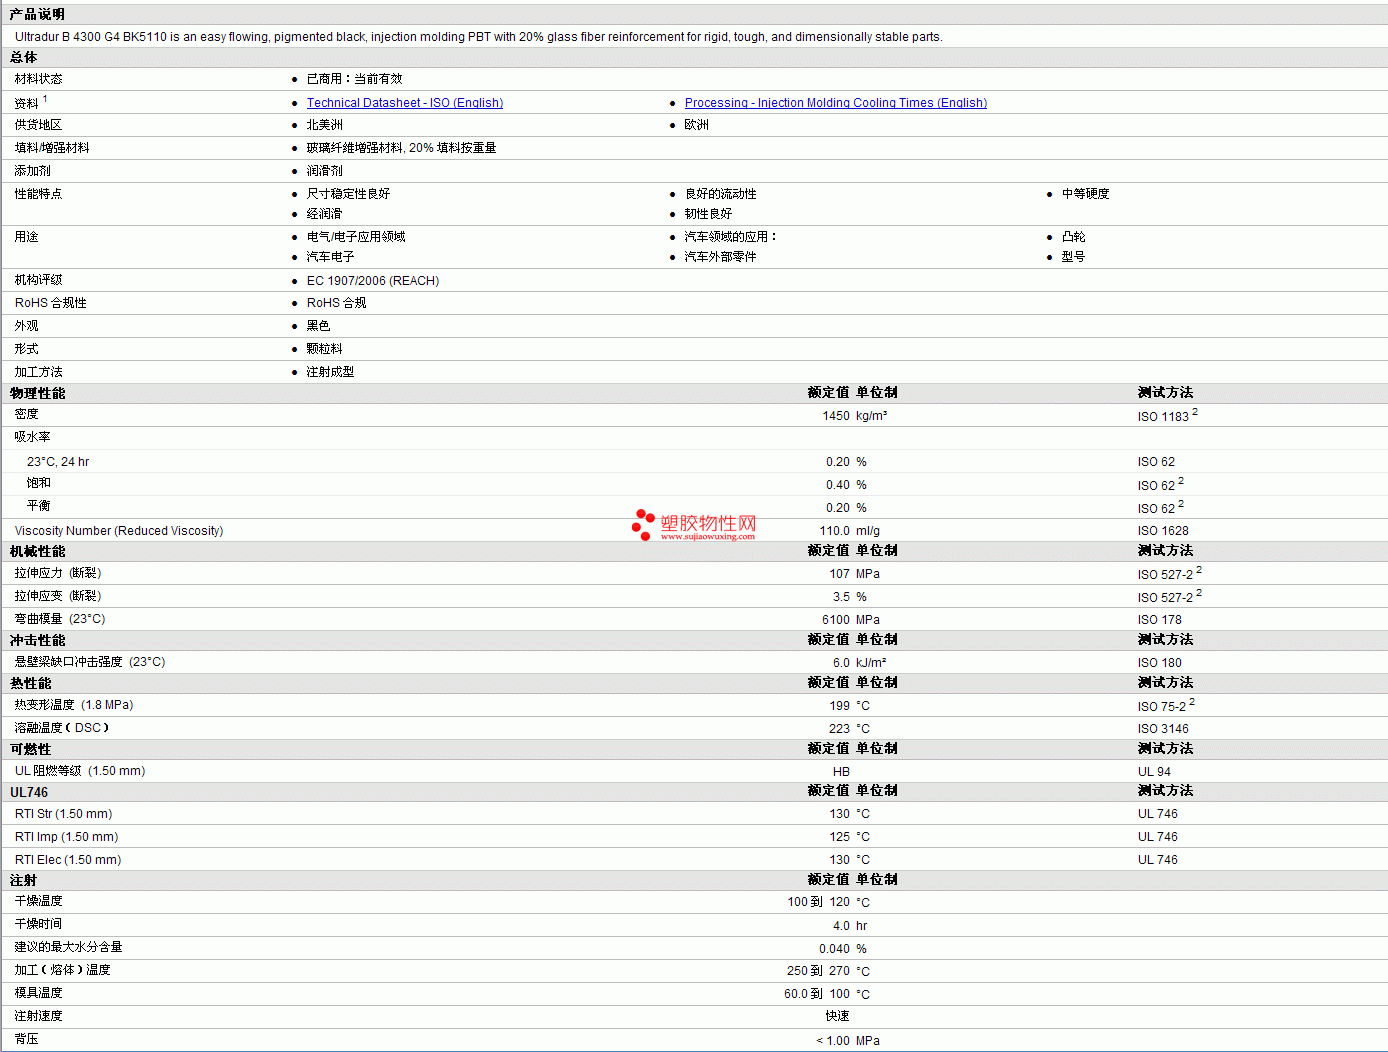Click the RTI Imp value 125
1388x1052 pixels.
(839, 837)
